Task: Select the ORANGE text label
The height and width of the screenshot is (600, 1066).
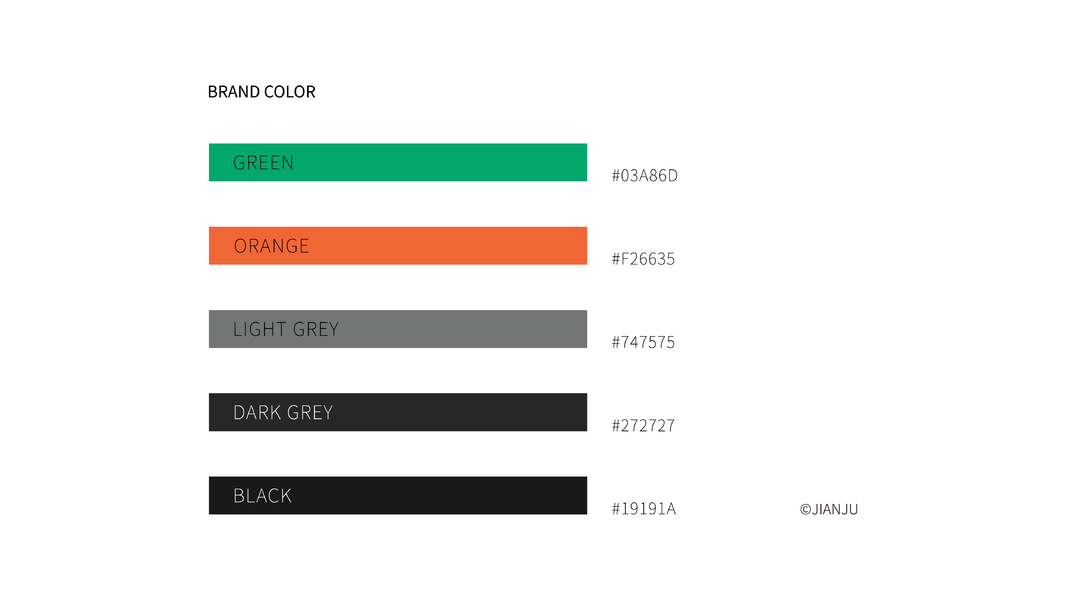Action: pyautogui.click(x=271, y=246)
